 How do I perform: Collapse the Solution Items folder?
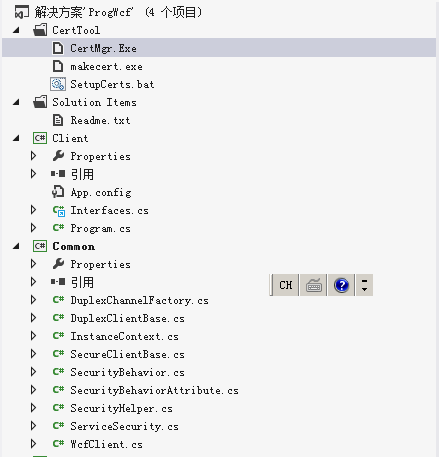click(16, 102)
